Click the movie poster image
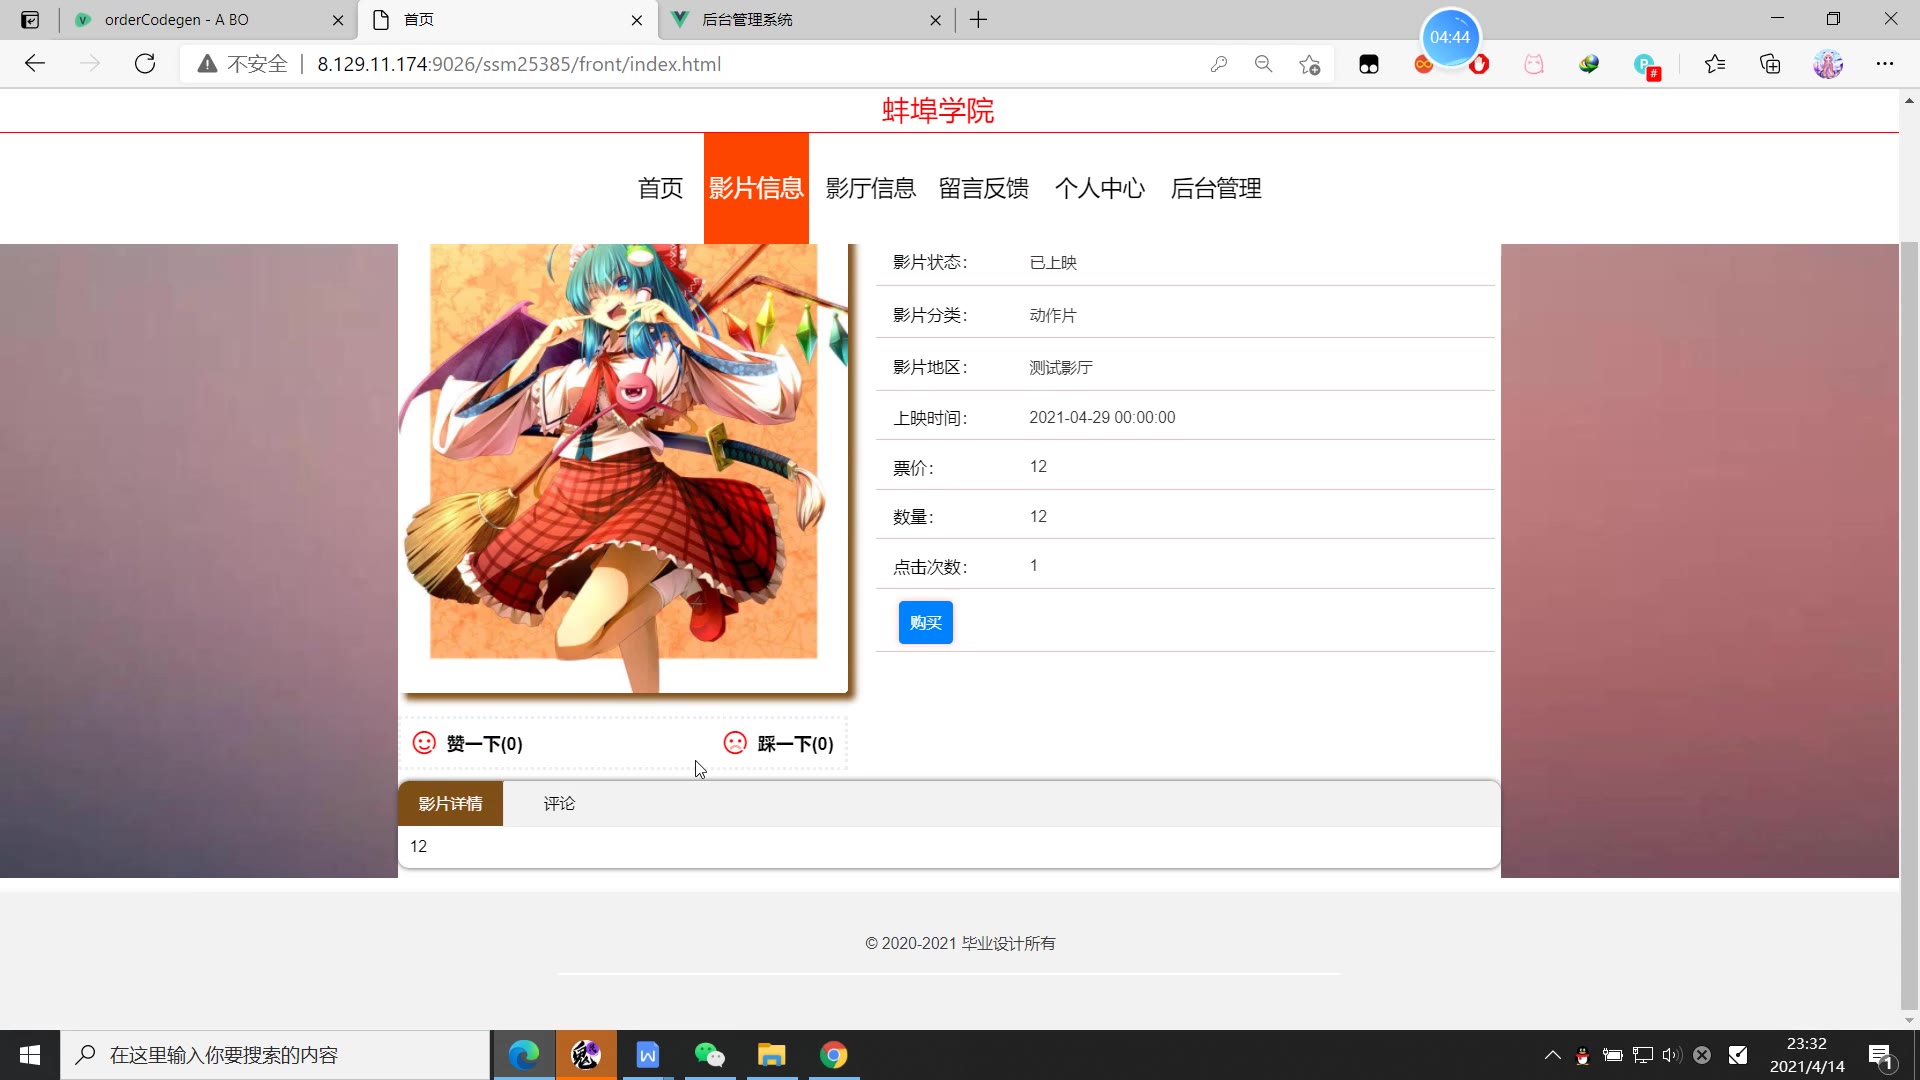This screenshot has width=1920, height=1080. tap(624, 468)
